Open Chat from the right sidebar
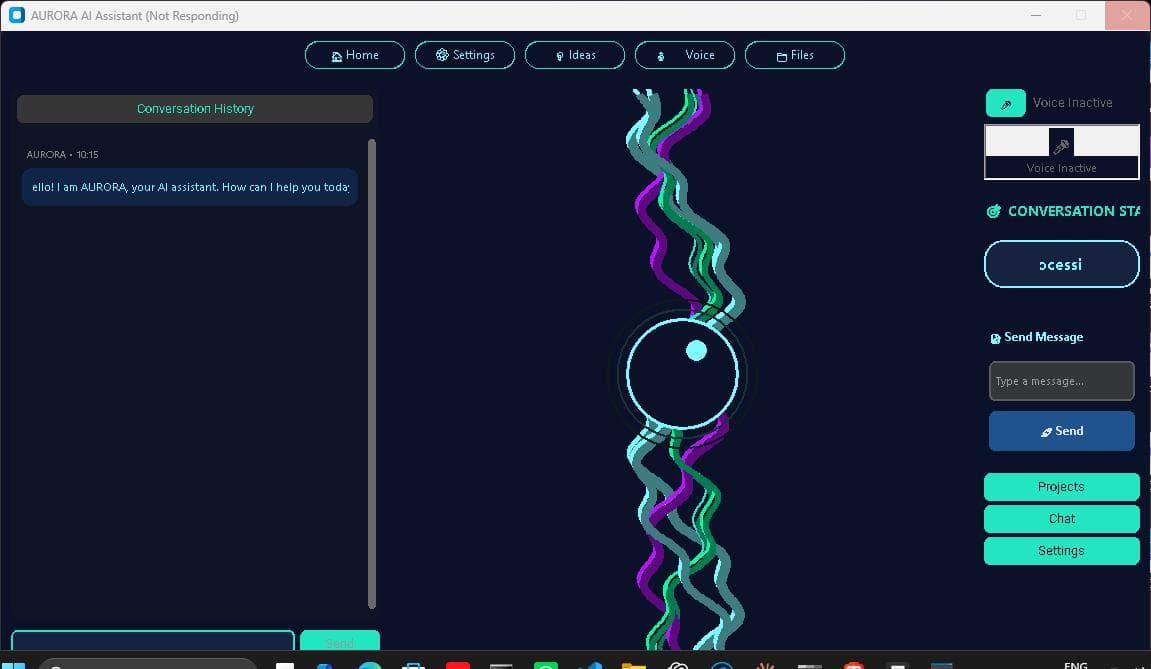Screen dimensions: 1151x669 pyautogui.click(x=1061, y=519)
